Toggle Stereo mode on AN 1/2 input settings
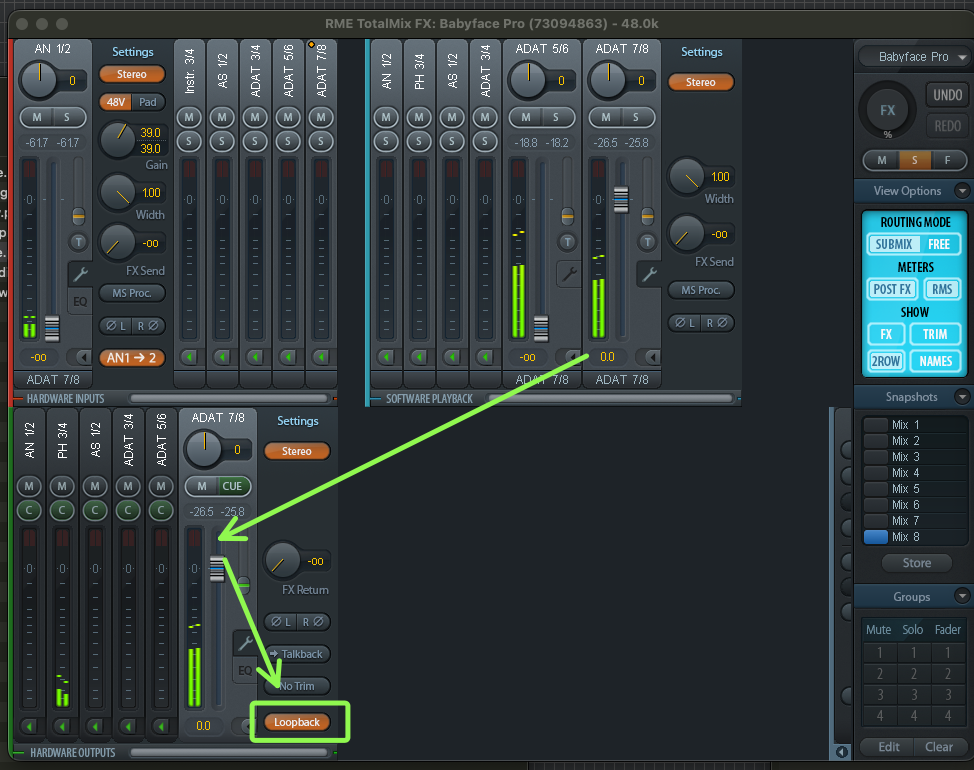 [132, 74]
